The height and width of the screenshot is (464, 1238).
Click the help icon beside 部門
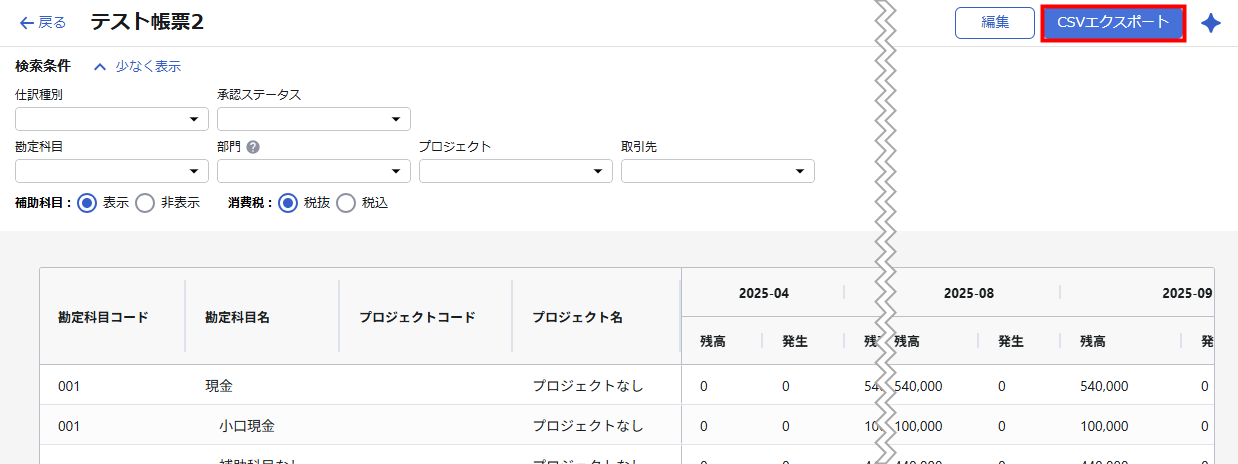(253, 147)
